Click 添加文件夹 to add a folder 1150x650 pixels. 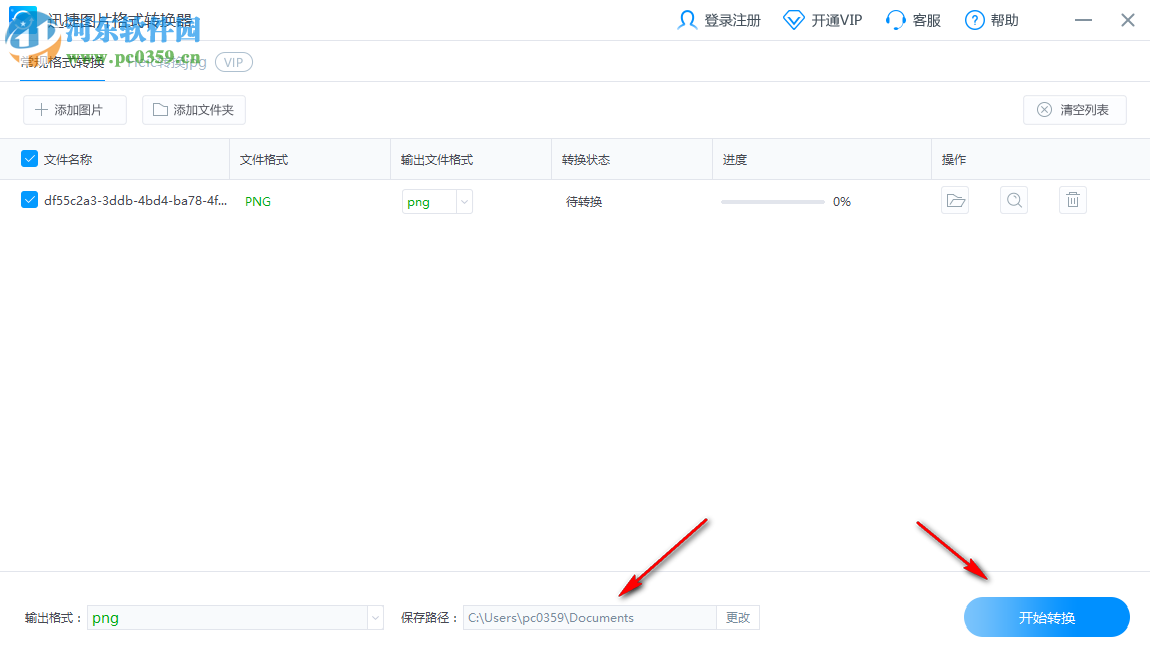(x=193, y=110)
